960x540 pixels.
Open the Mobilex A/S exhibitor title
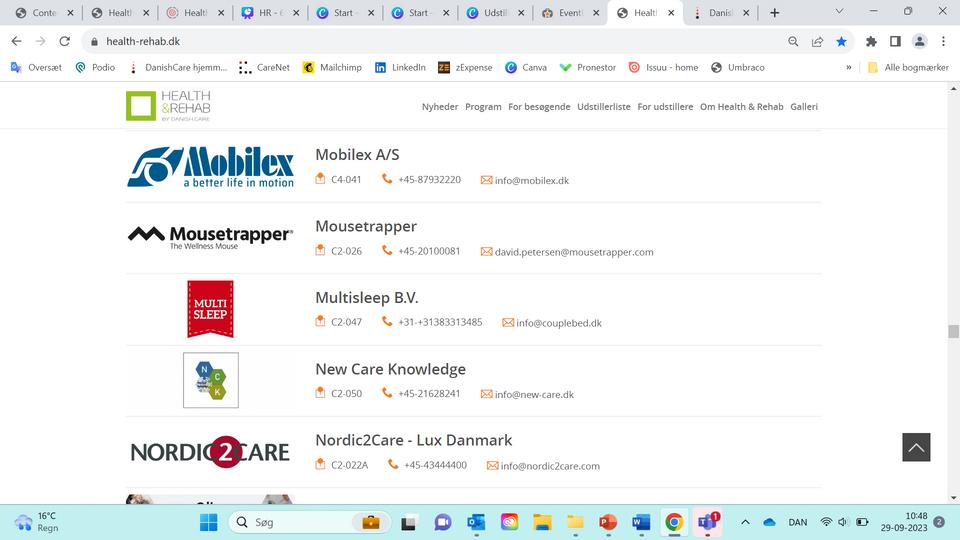click(x=357, y=154)
